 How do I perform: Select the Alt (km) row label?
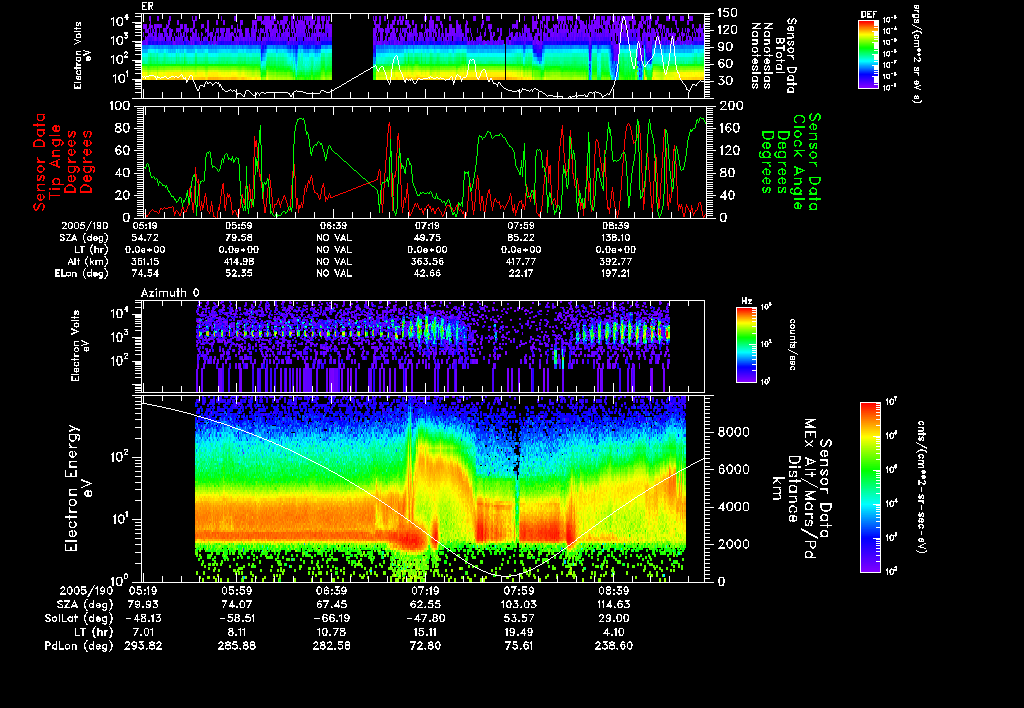88,261
